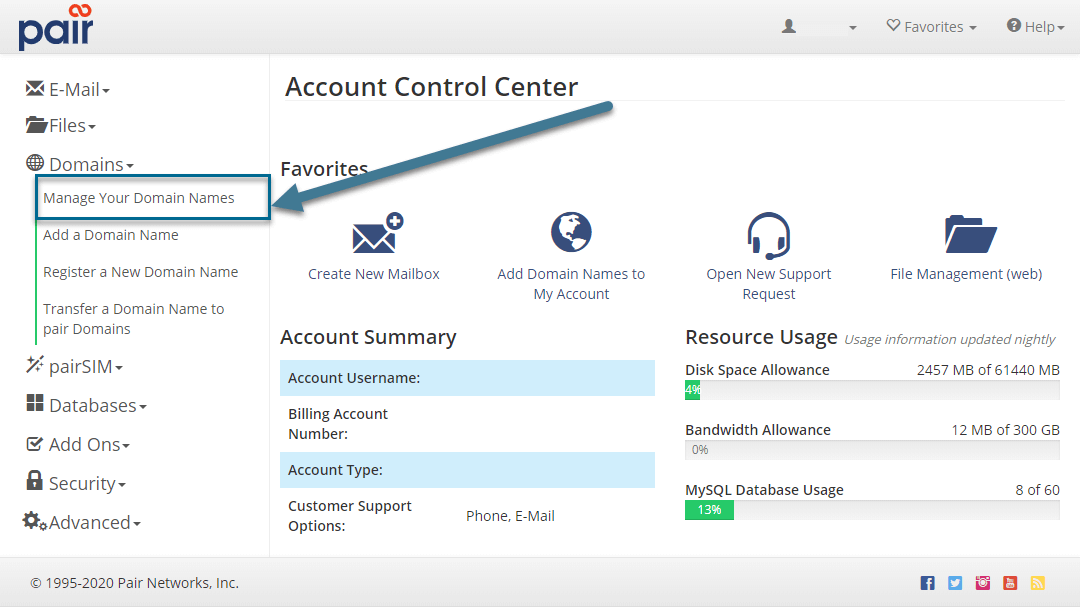Click the Favorites heart icon
The height and width of the screenshot is (607, 1080).
(x=893, y=25)
